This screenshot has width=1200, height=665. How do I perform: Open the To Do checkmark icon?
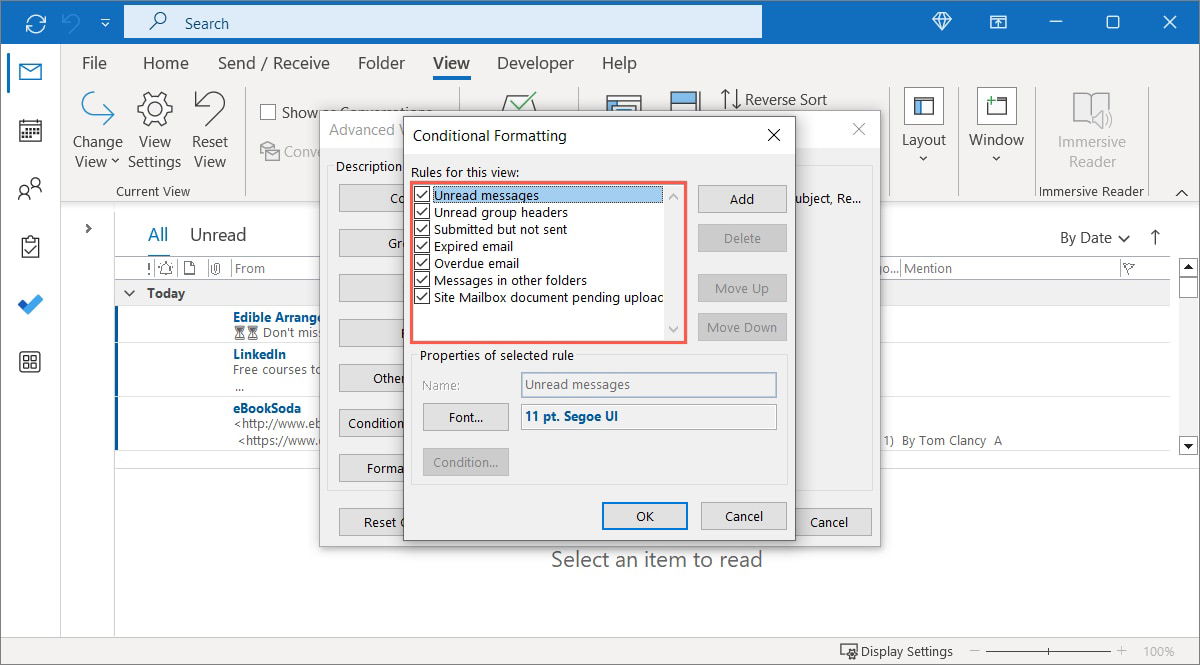tap(30, 305)
